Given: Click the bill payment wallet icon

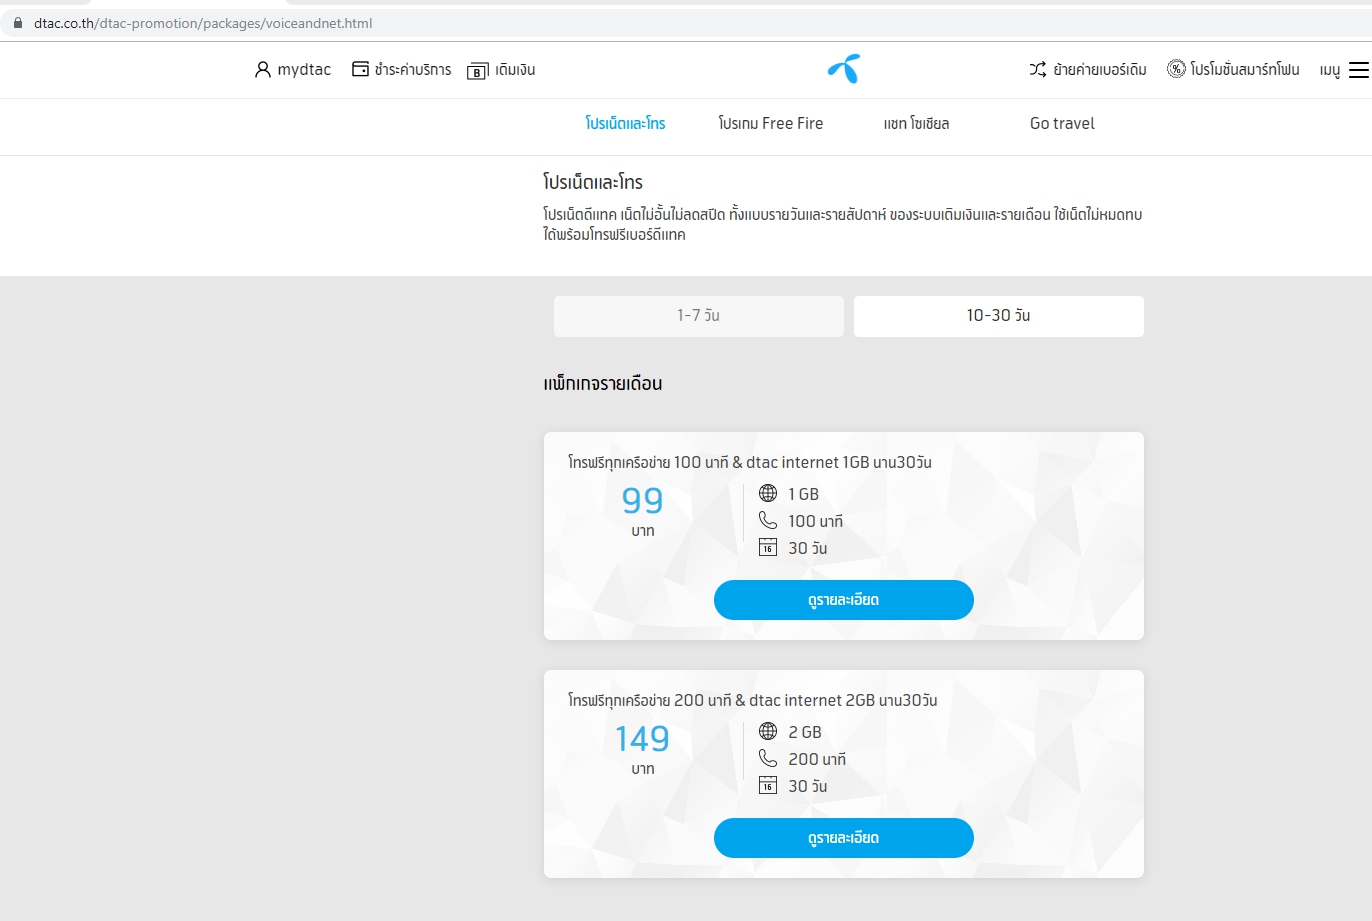Looking at the screenshot, I should tap(361, 69).
